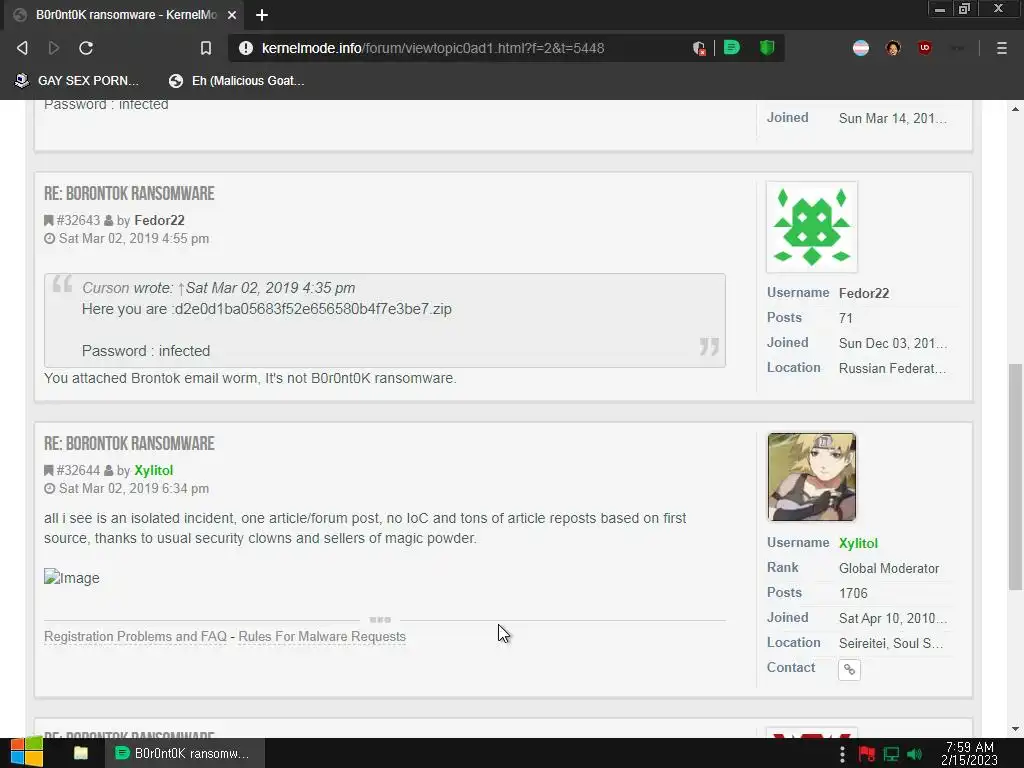Open the Eh (Malicious Goat...) bookmark

[236, 80]
